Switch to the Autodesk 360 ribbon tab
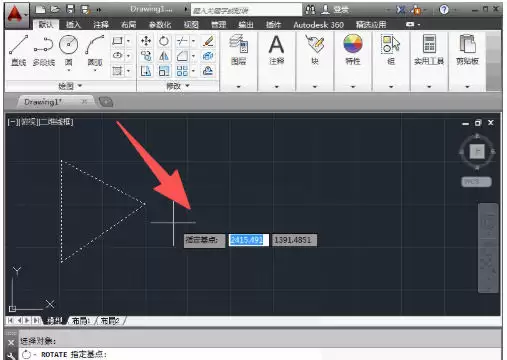 pyautogui.click(x=318, y=24)
